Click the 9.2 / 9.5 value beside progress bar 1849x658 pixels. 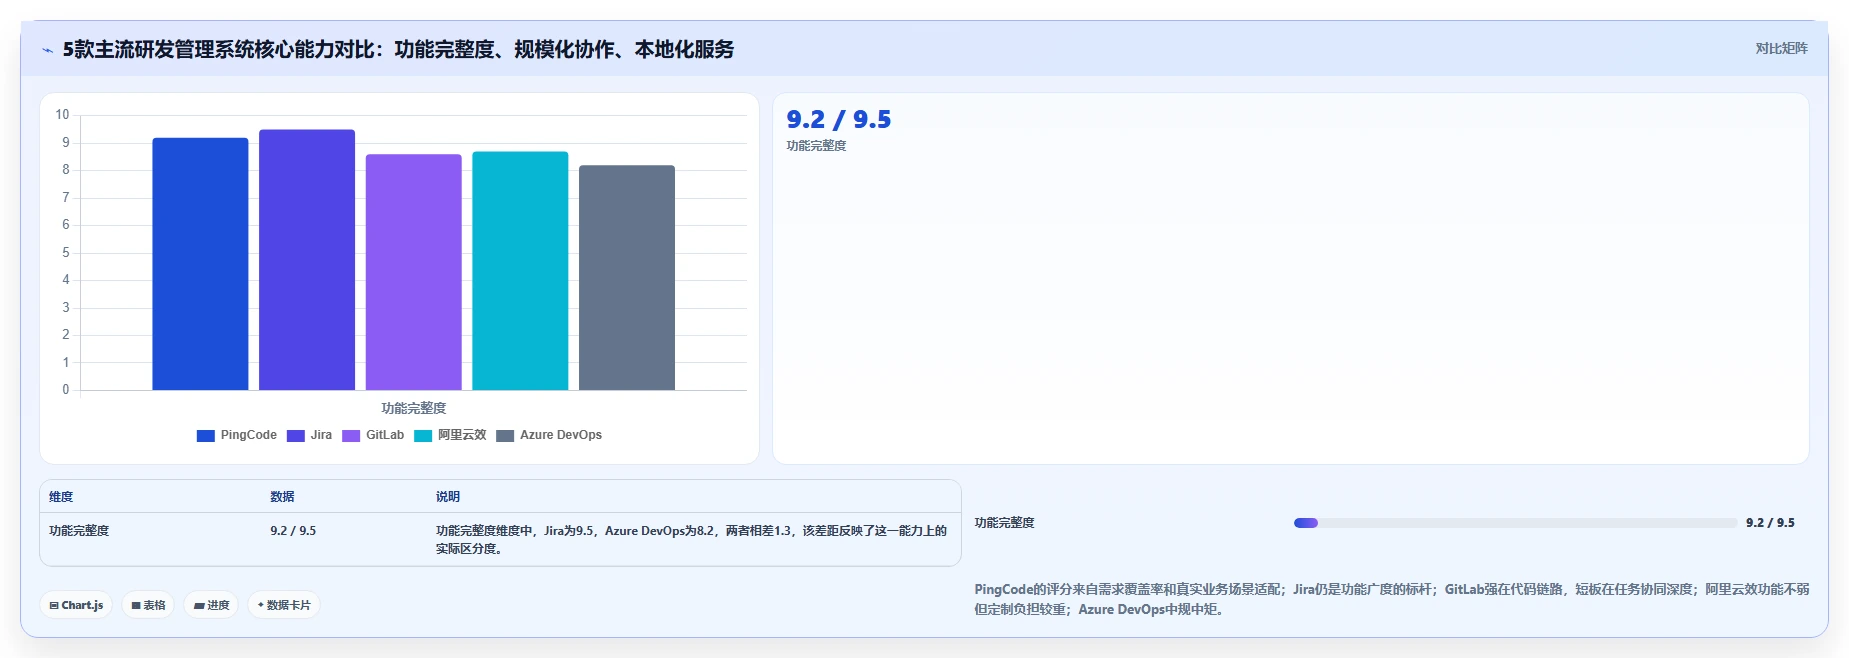(x=1770, y=523)
